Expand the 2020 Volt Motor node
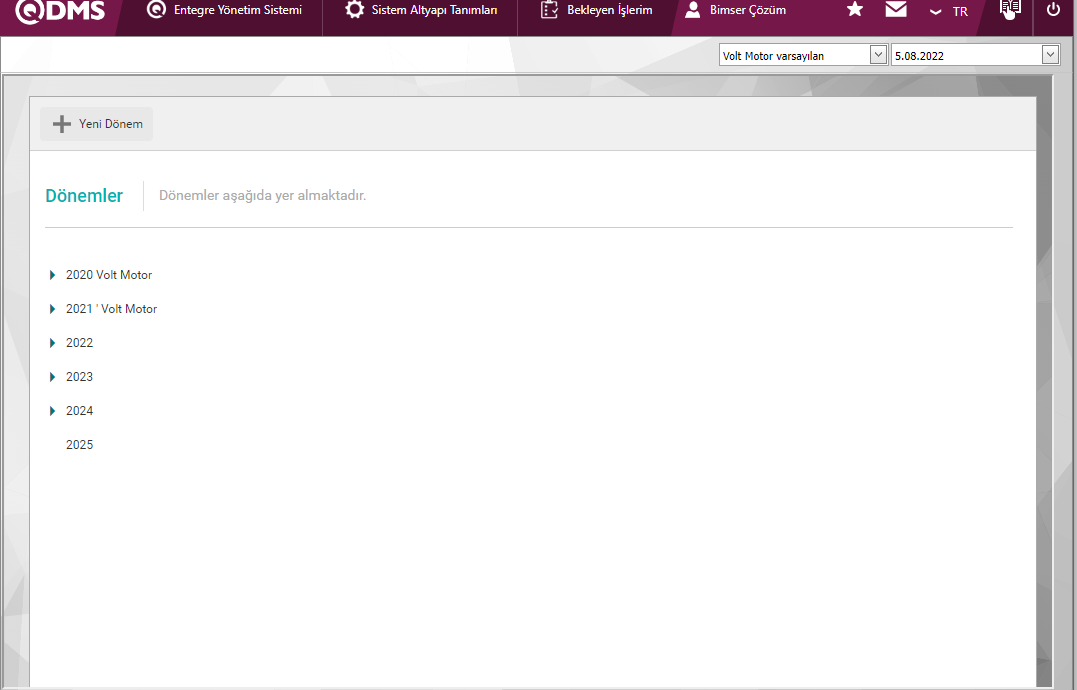The width and height of the screenshot is (1077, 690). coord(52,275)
